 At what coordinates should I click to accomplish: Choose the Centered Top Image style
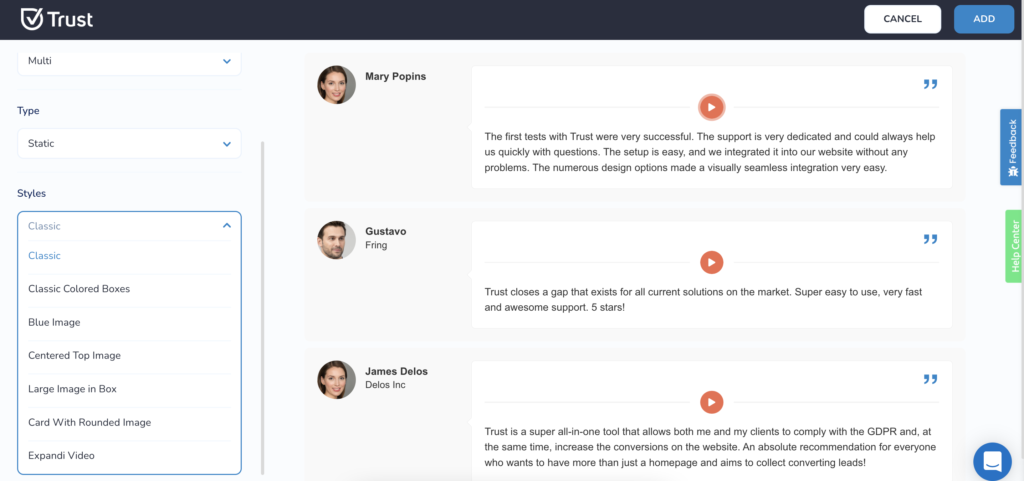pyautogui.click(x=129, y=356)
